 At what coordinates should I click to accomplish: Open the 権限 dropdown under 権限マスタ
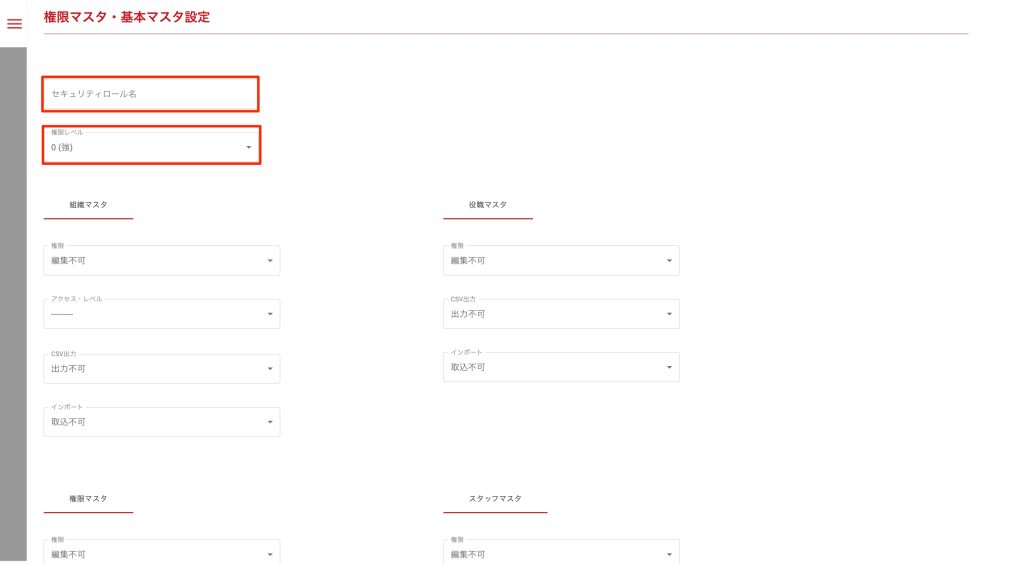coord(161,553)
